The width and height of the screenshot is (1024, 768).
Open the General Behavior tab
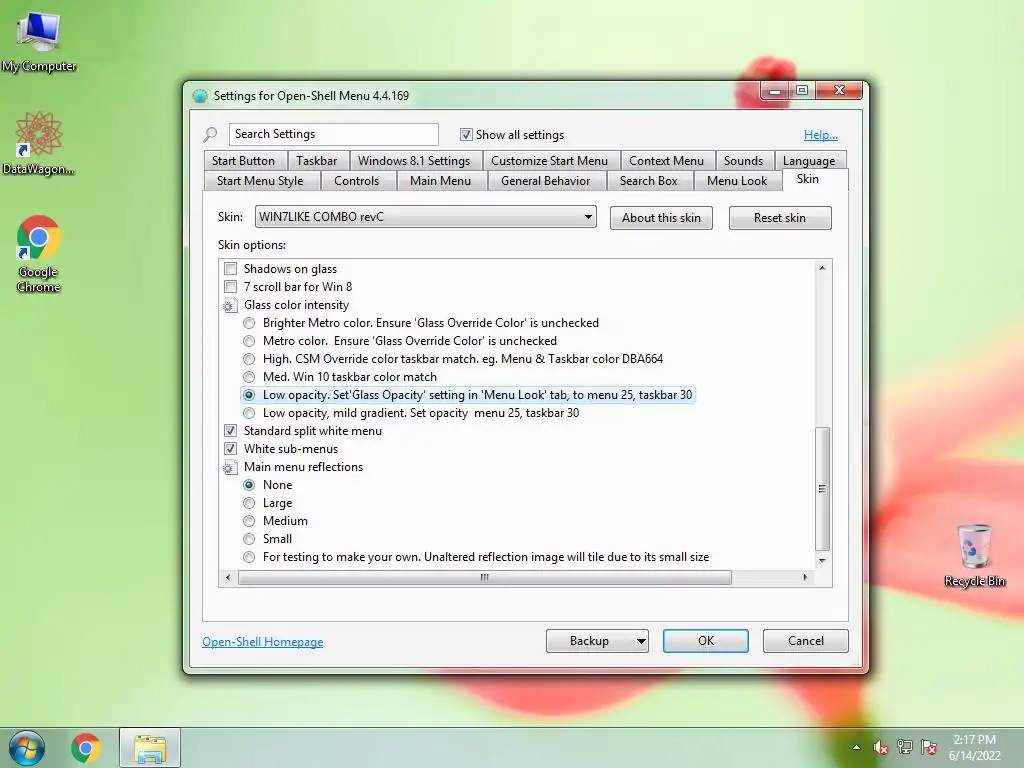tap(545, 181)
